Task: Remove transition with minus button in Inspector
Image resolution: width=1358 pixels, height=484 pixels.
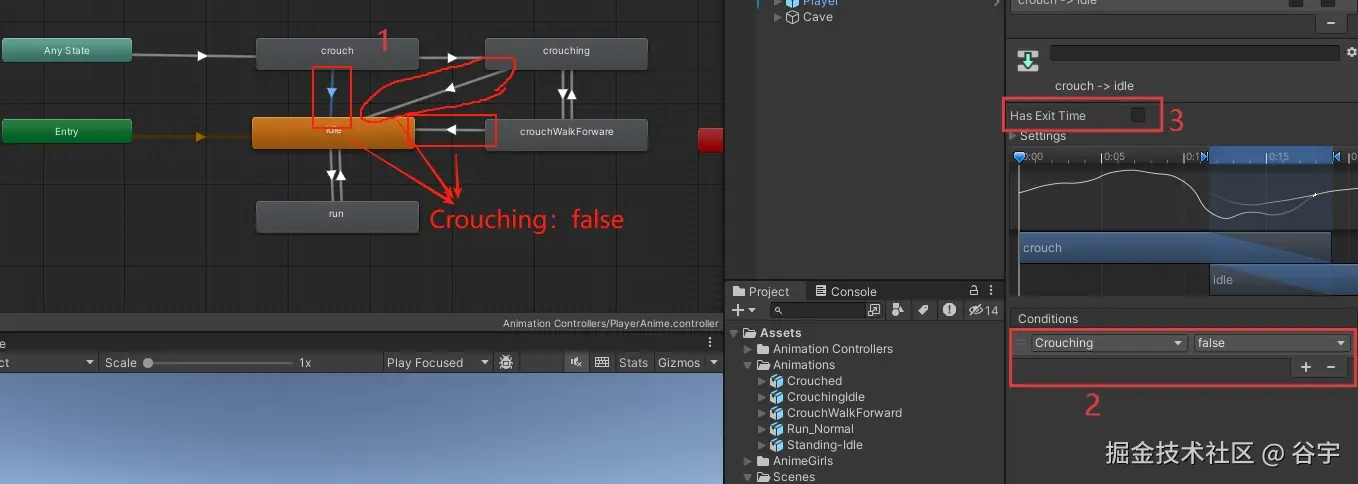Action: [x=1330, y=22]
